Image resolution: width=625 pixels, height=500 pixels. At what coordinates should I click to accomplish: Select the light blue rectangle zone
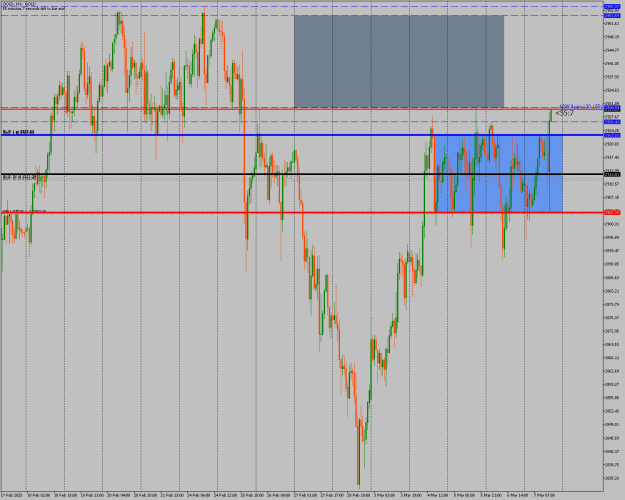[x=499, y=174]
